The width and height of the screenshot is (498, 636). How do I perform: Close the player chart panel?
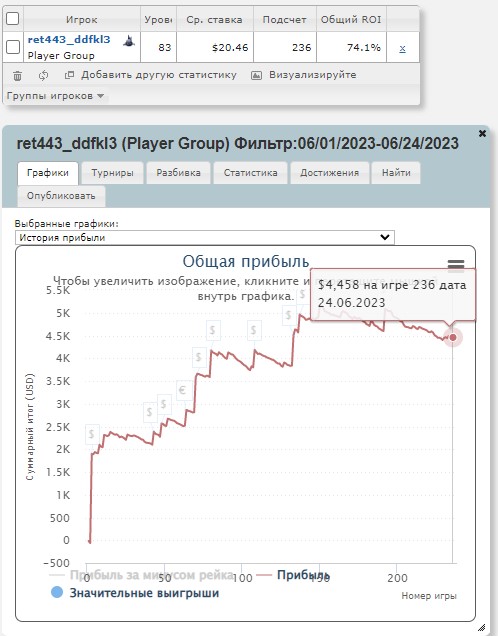point(482,133)
